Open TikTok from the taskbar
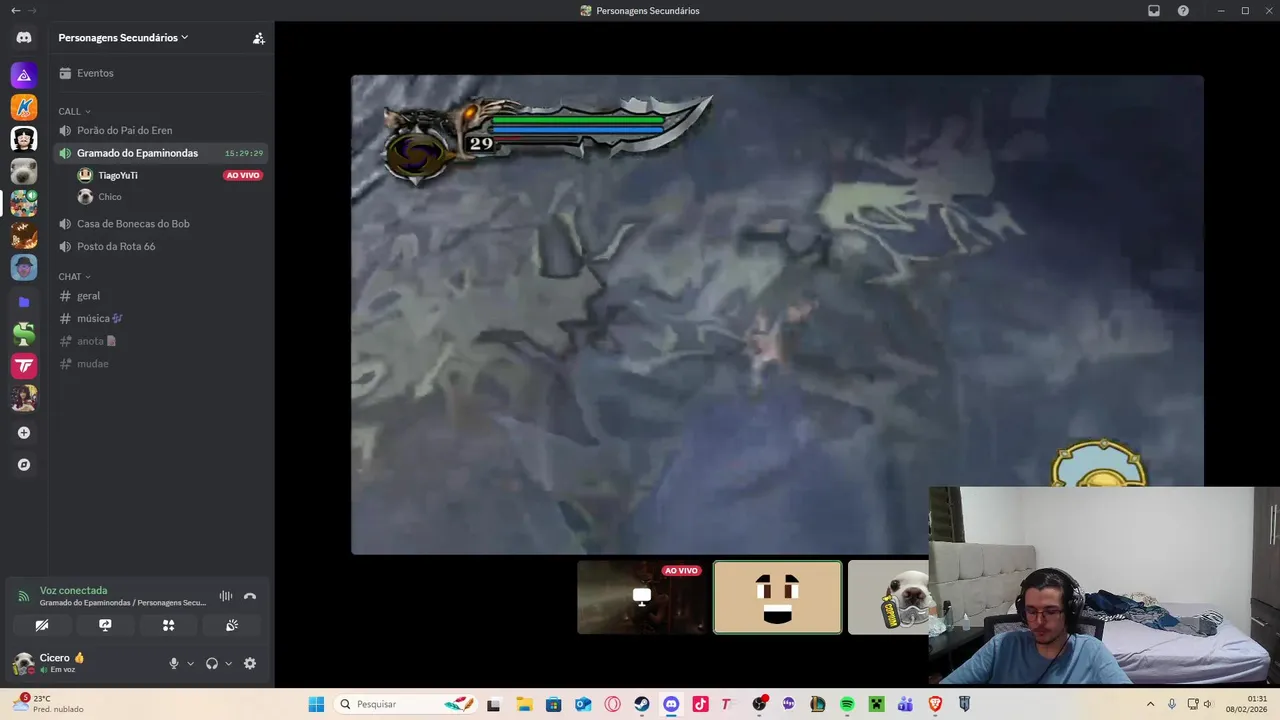The width and height of the screenshot is (1280, 720). [700, 704]
